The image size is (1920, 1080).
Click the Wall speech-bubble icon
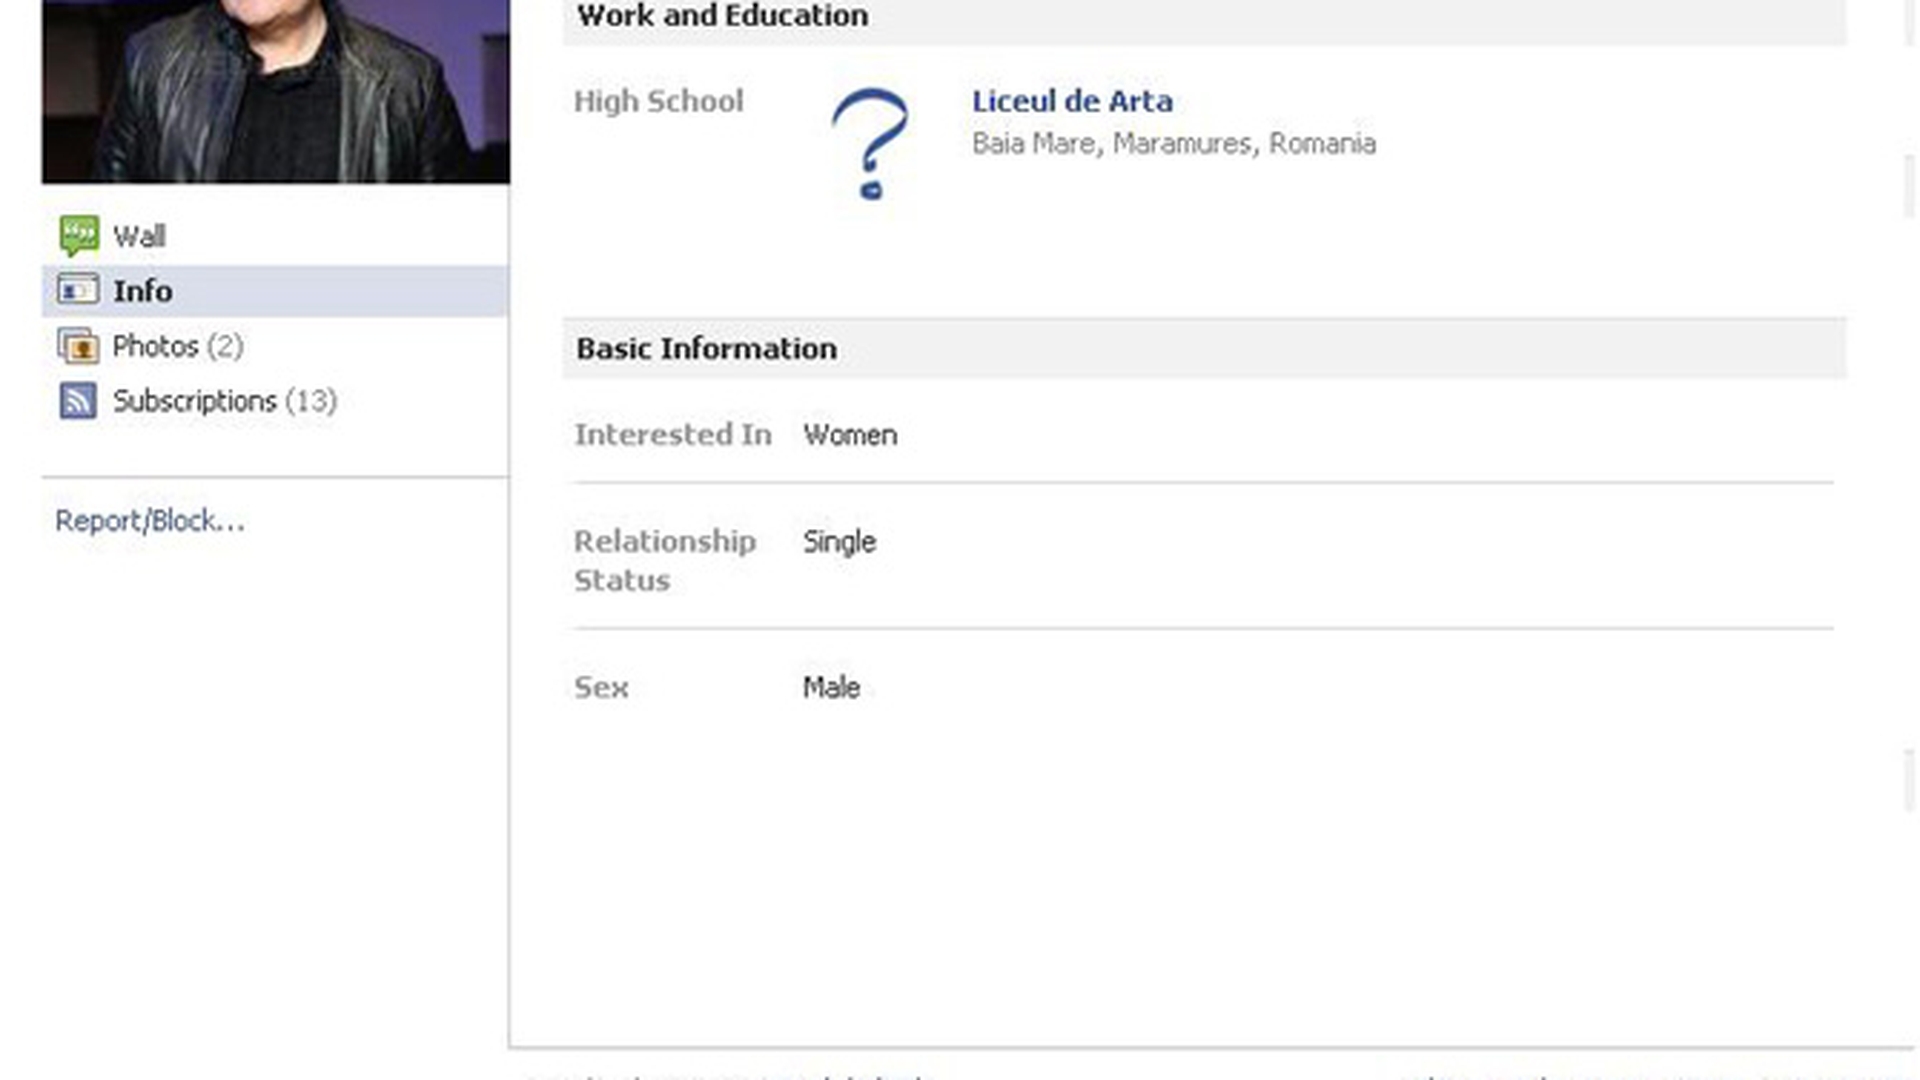pyautogui.click(x=79, y=236)
